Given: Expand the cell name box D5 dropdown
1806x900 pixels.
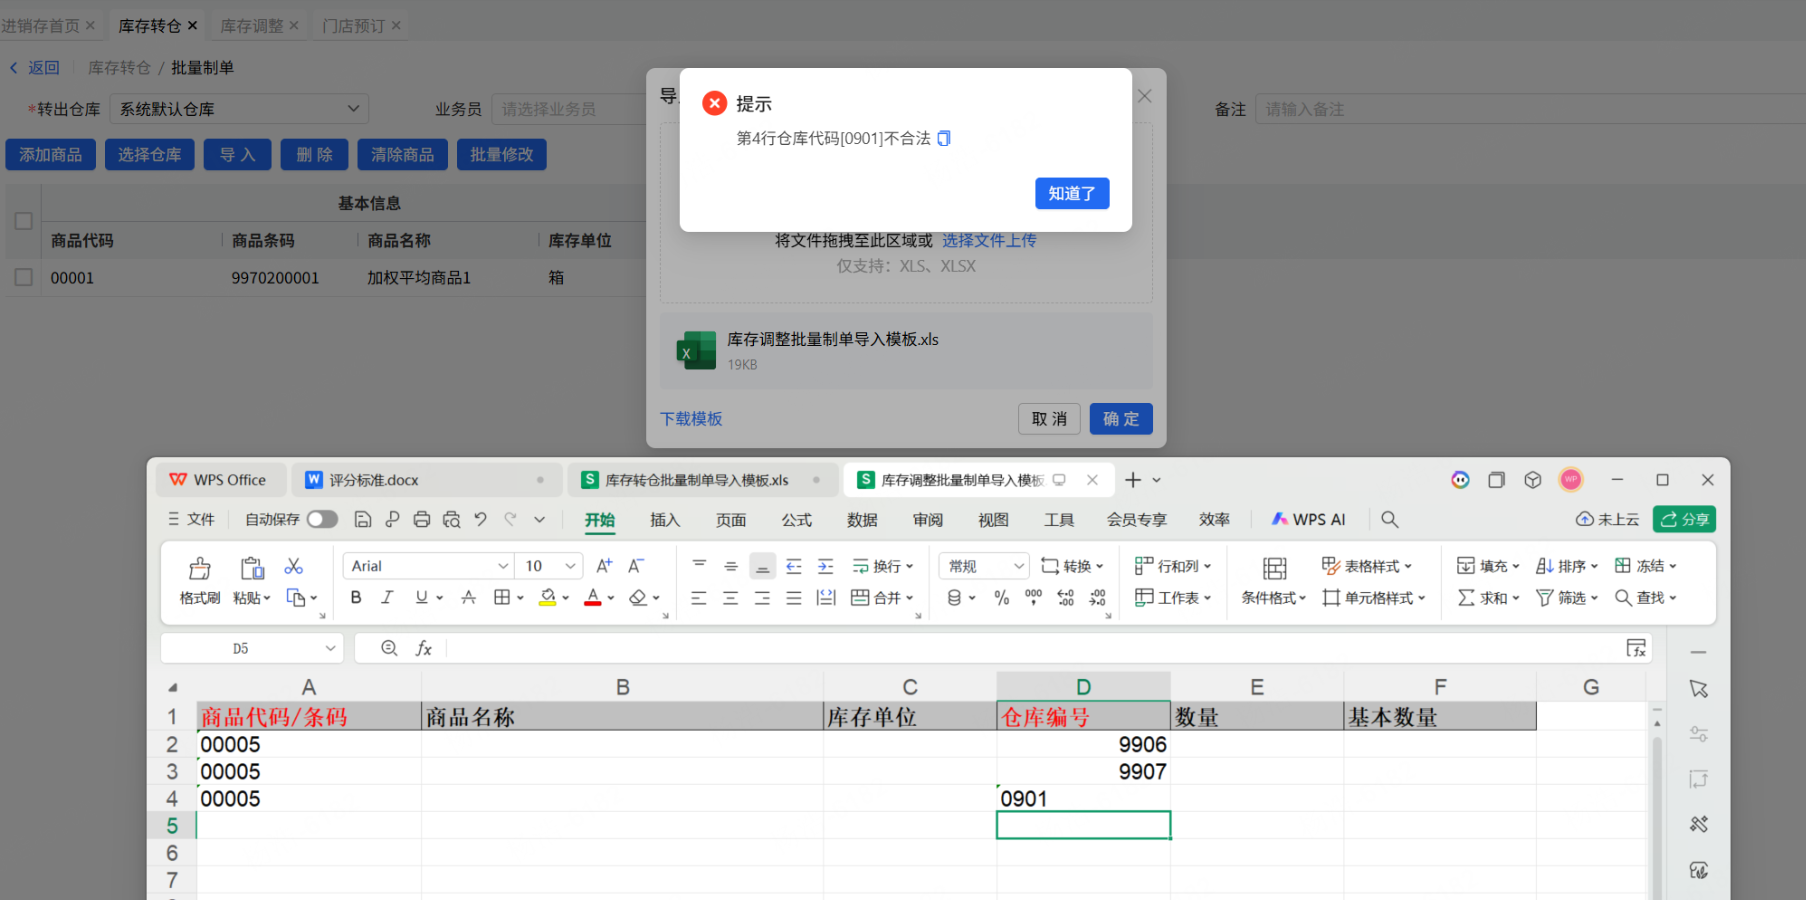Looking at the screenshot, I should click(x=332, y=649).
